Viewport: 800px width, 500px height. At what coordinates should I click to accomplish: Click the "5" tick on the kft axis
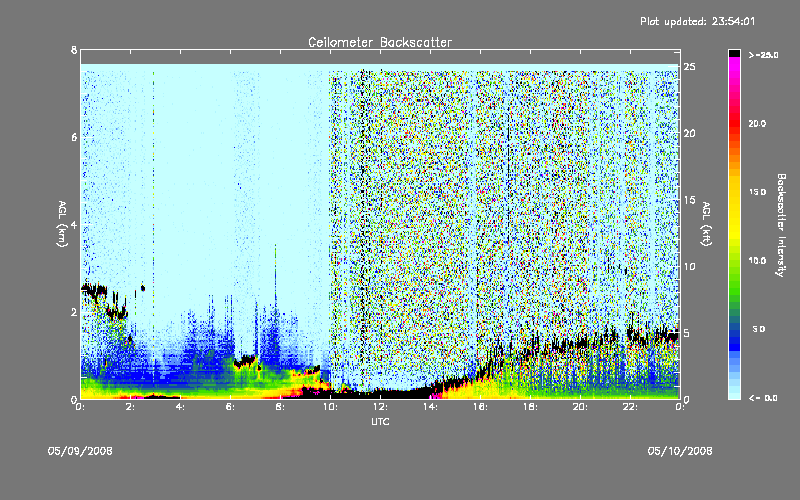tap(687, 333)
